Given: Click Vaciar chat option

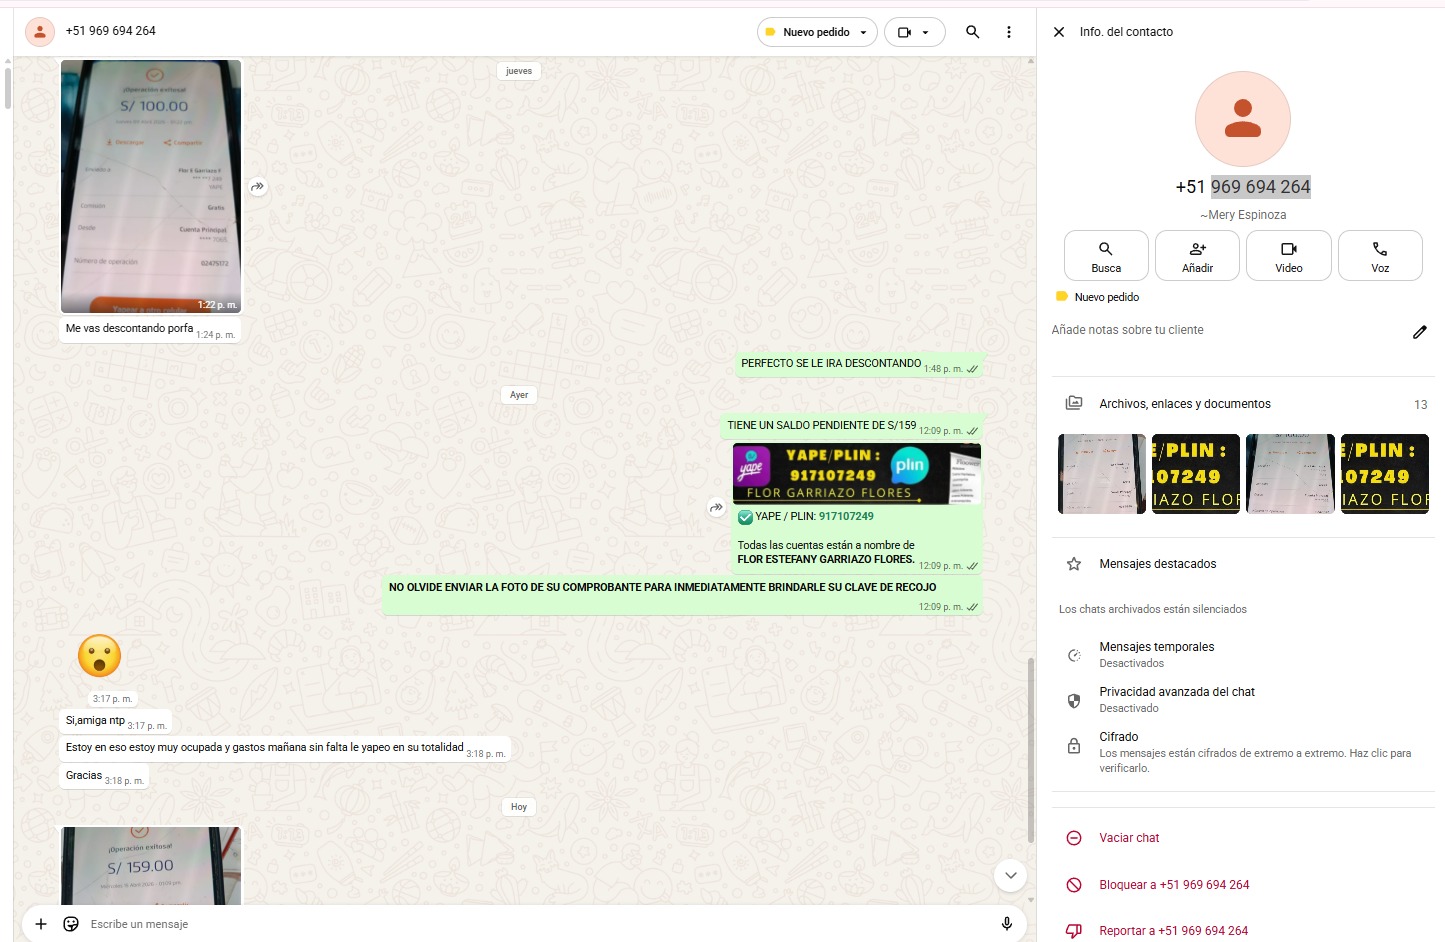Looking at the screenshot, I should [x=1129, y=838].
